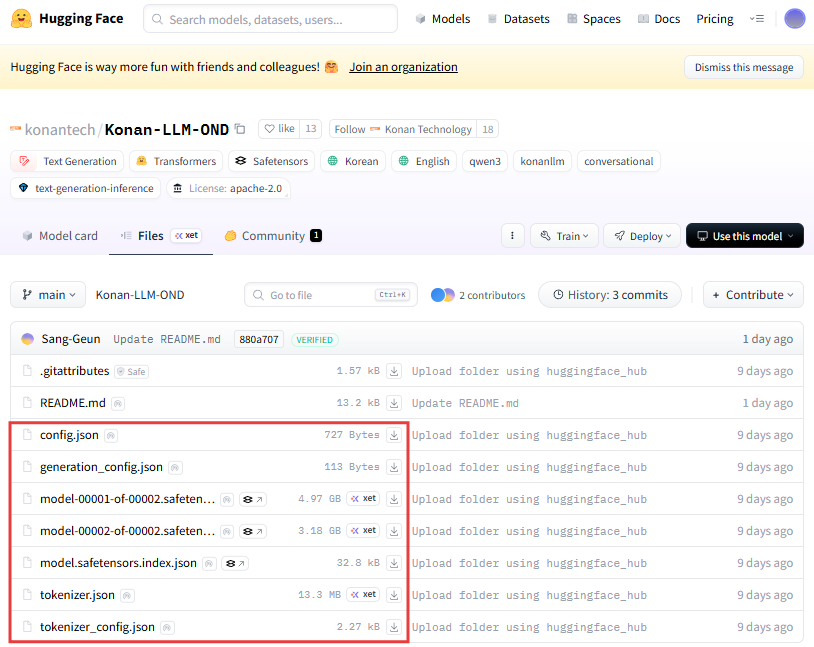Go to Spaces in the top navigation
814x647 pixels.
click(x=594, y=19)
